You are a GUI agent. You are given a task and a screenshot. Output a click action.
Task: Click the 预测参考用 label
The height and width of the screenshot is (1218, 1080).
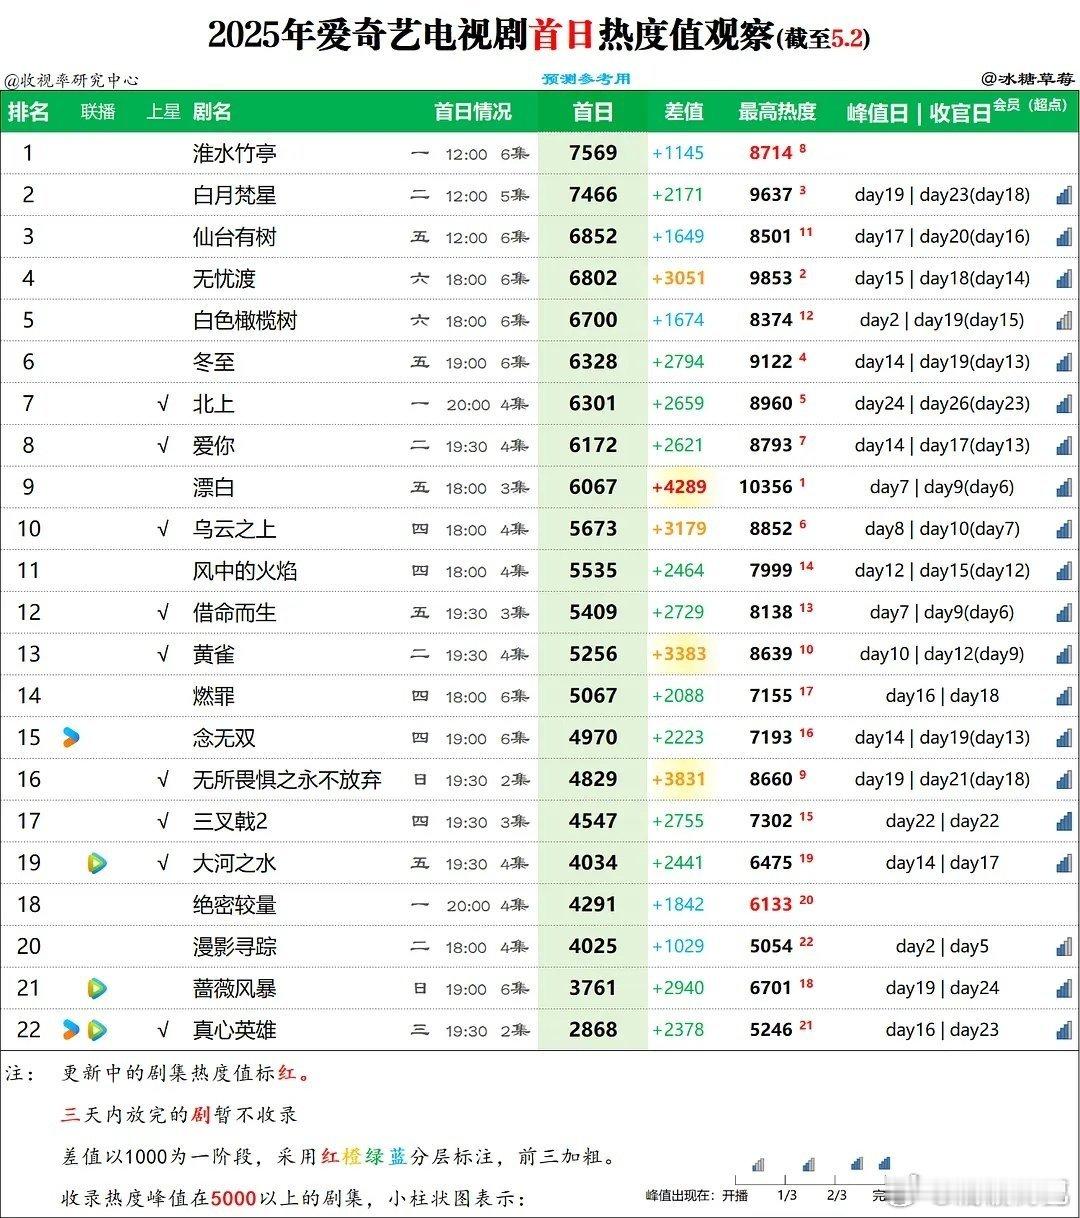[x=587, y=79]
